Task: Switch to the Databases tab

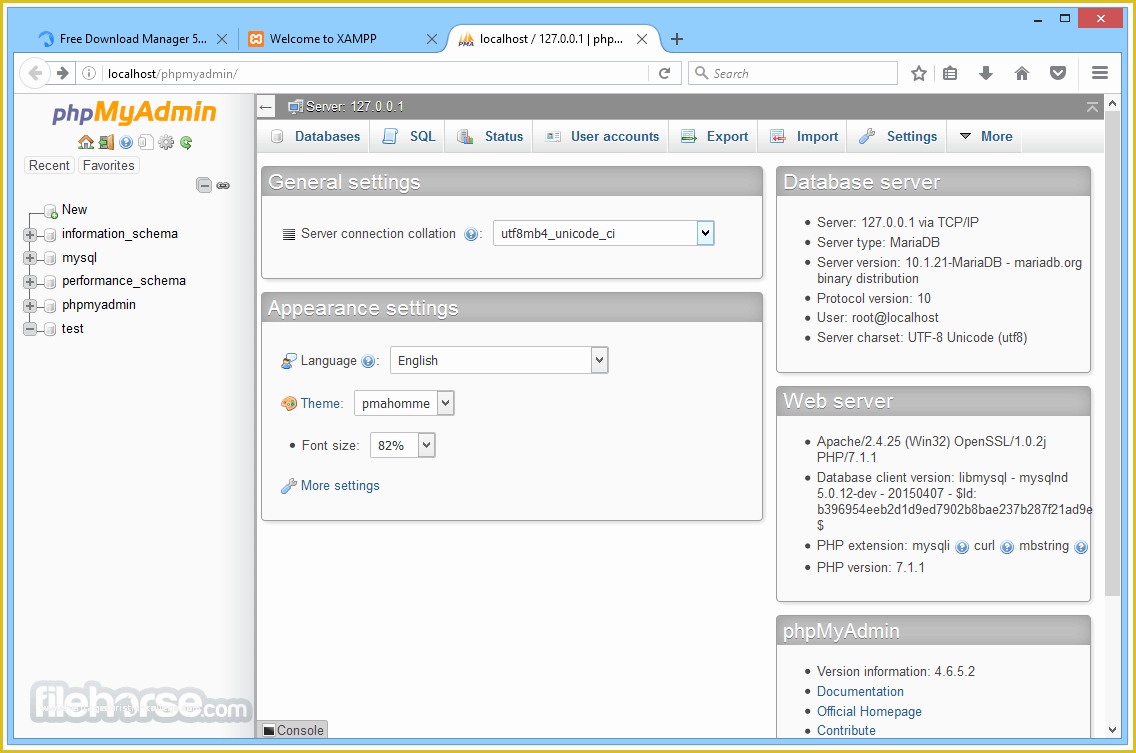Action: coord(315,136)
